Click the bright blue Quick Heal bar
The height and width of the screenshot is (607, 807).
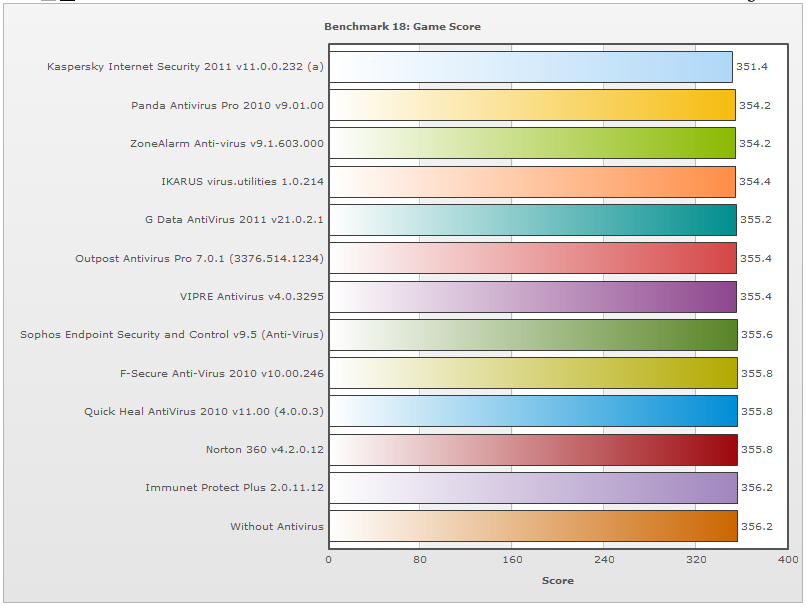533,411
